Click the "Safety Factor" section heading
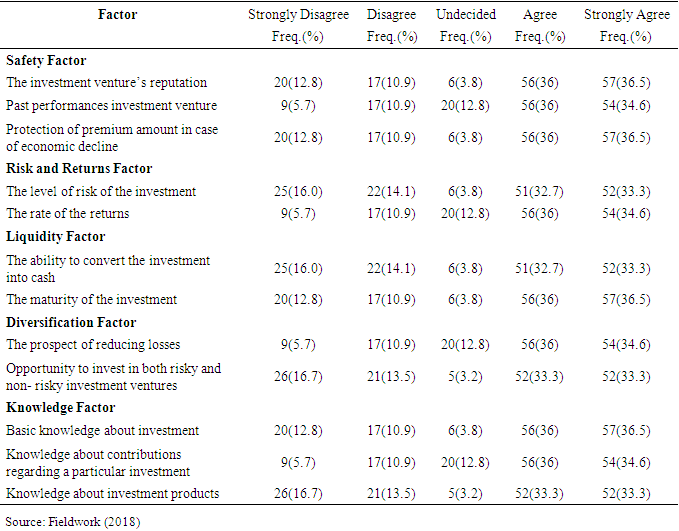This screenshot has width=679, height=531. click(x=46, y=61)
